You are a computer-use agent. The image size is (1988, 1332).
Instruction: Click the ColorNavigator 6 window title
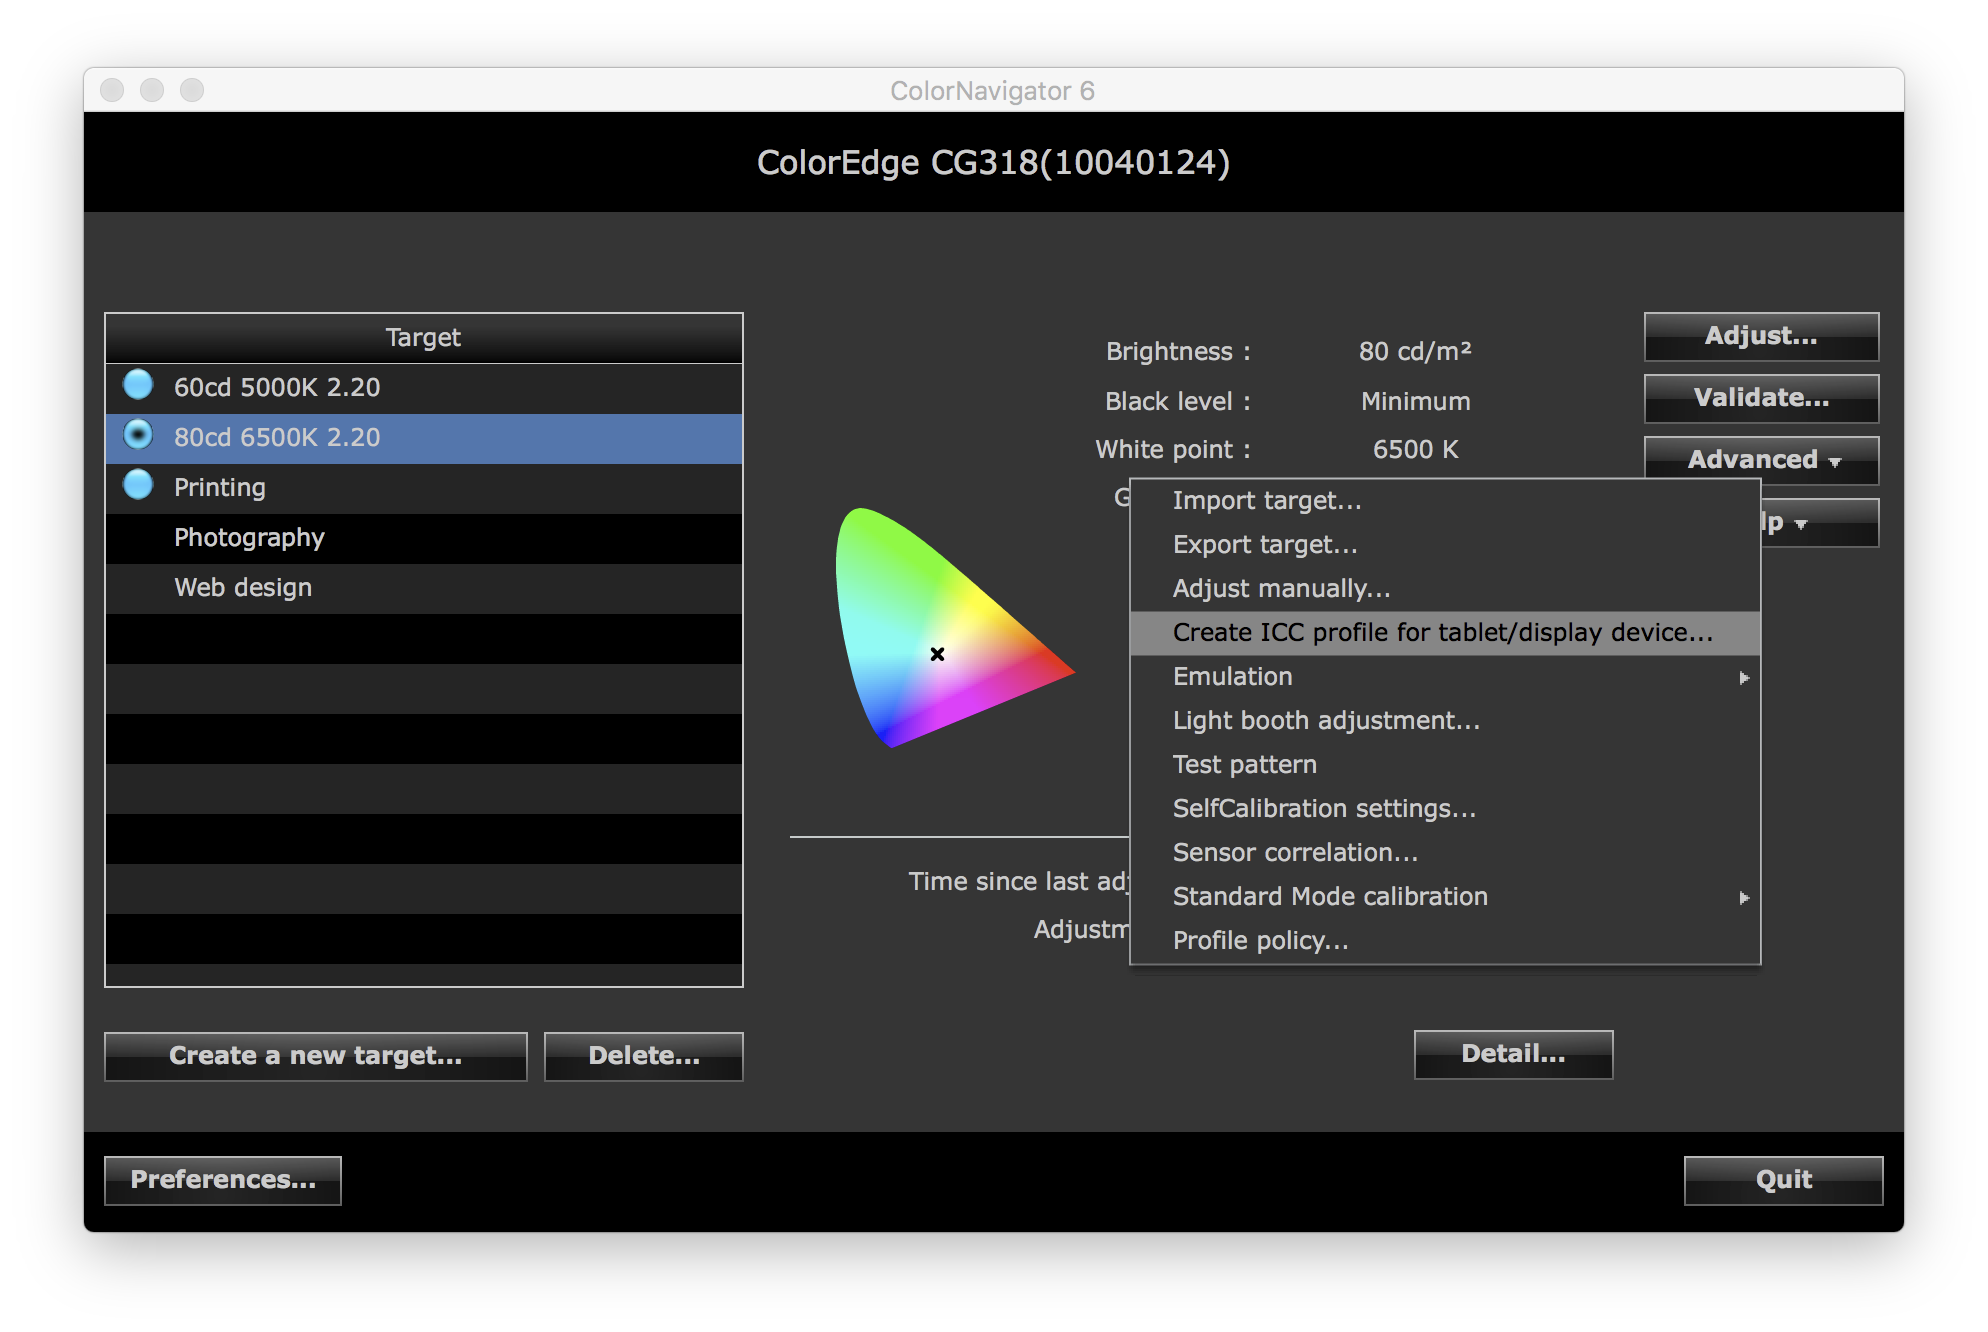tap(992, 91)
